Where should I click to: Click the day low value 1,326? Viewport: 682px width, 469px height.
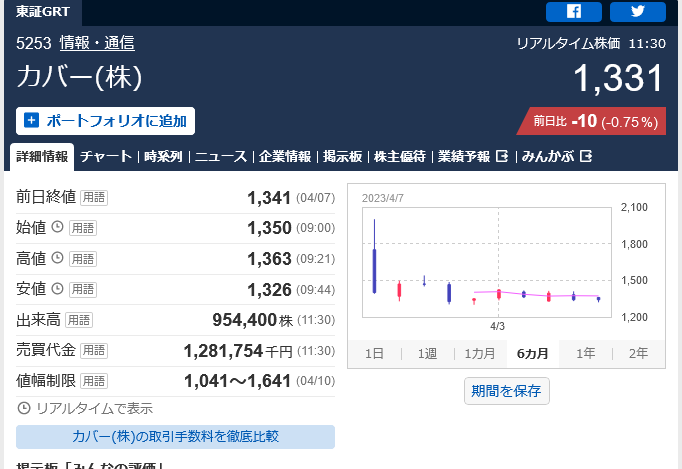[269, 290]
